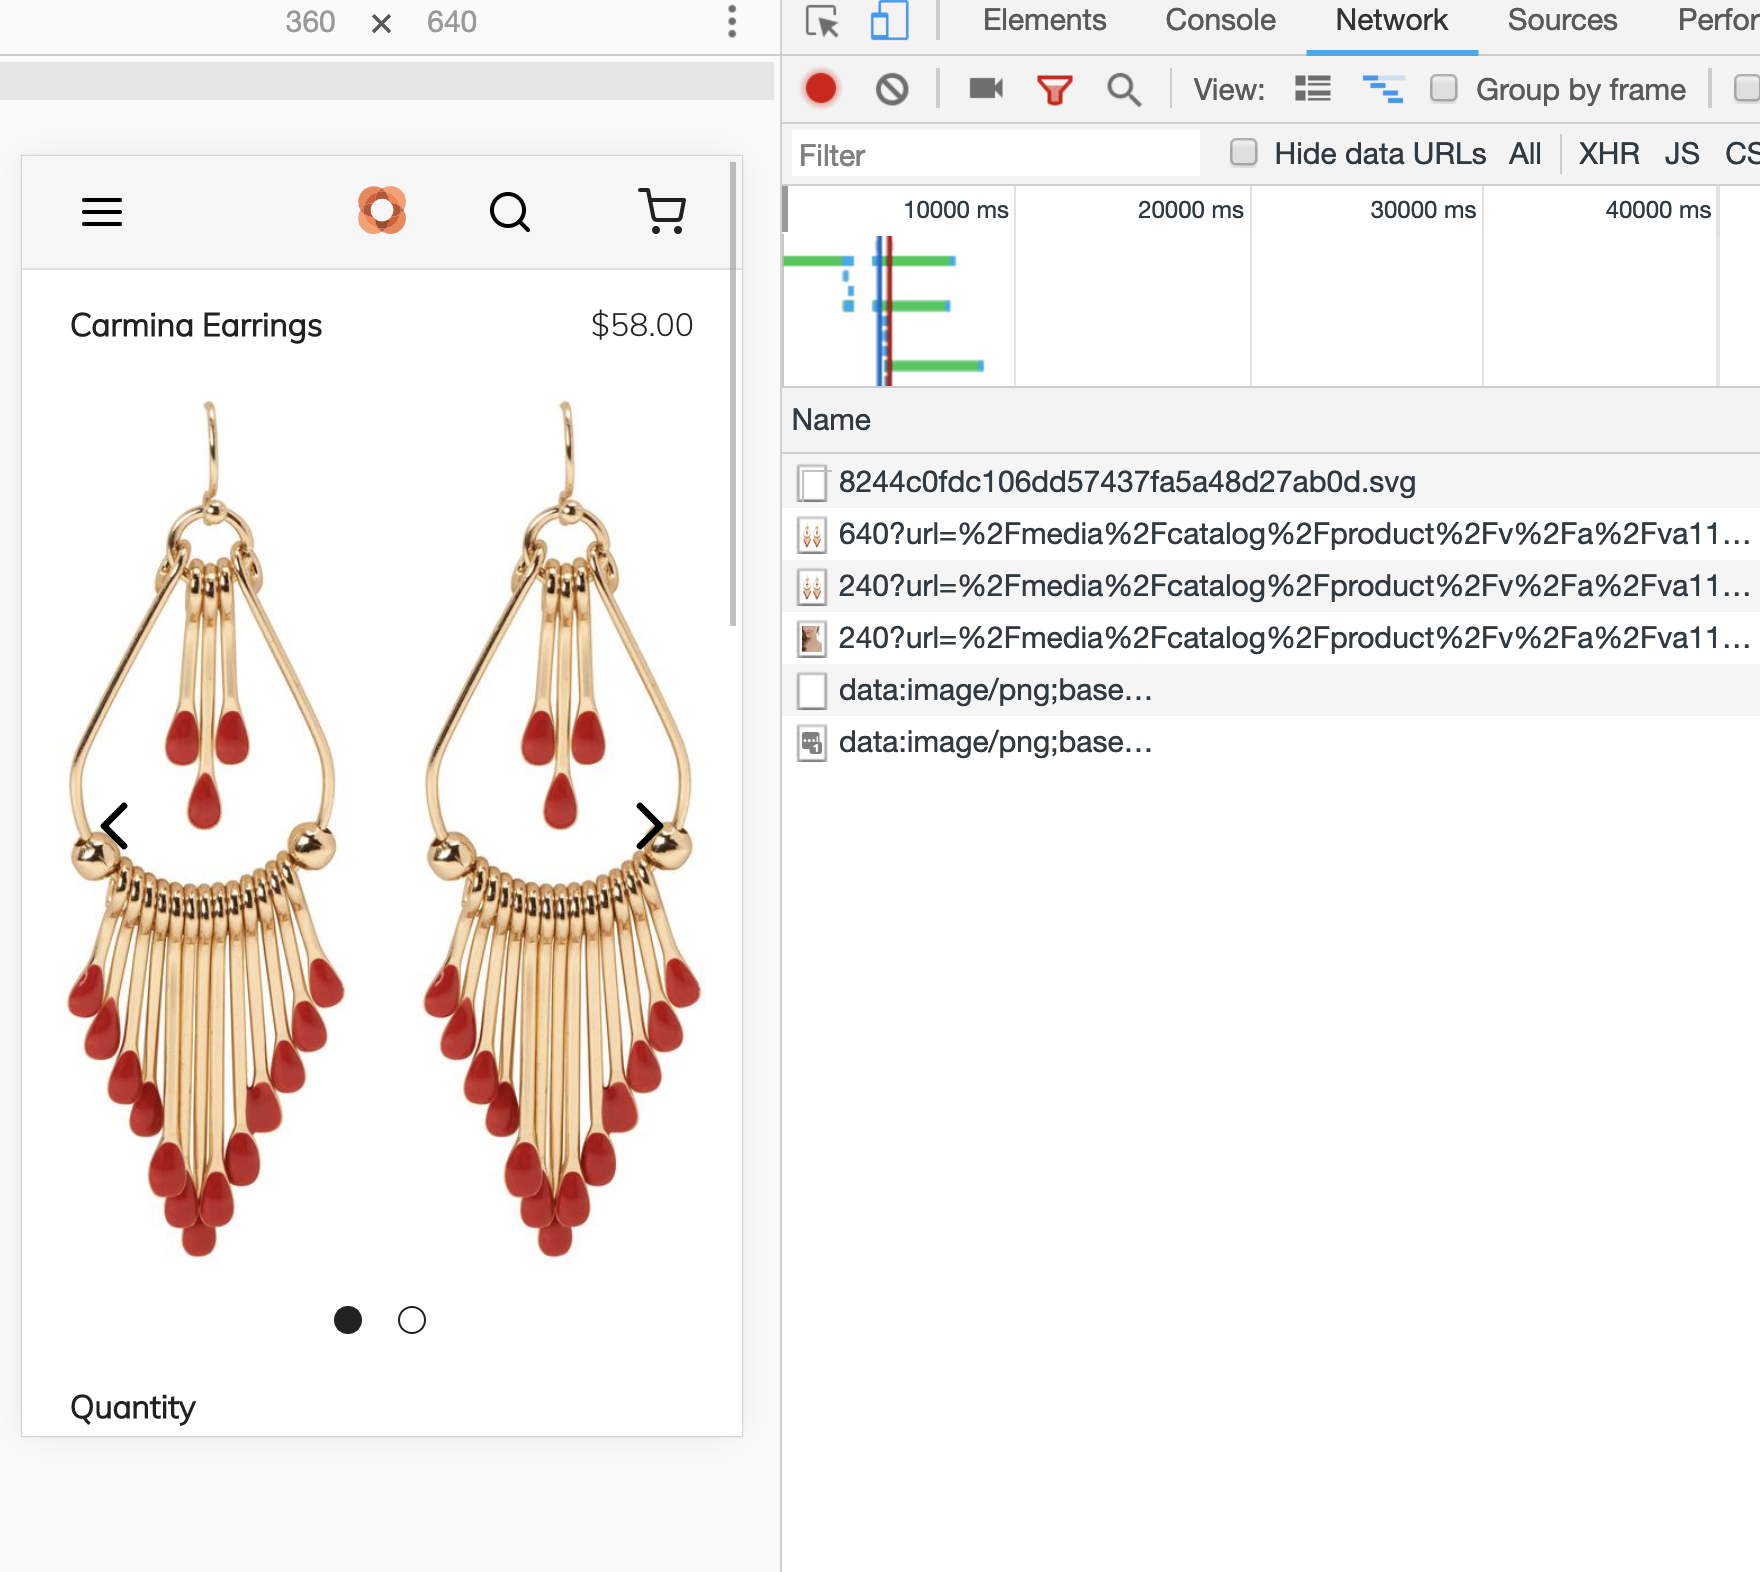Click the device height value 640

[x=452, y=22]
